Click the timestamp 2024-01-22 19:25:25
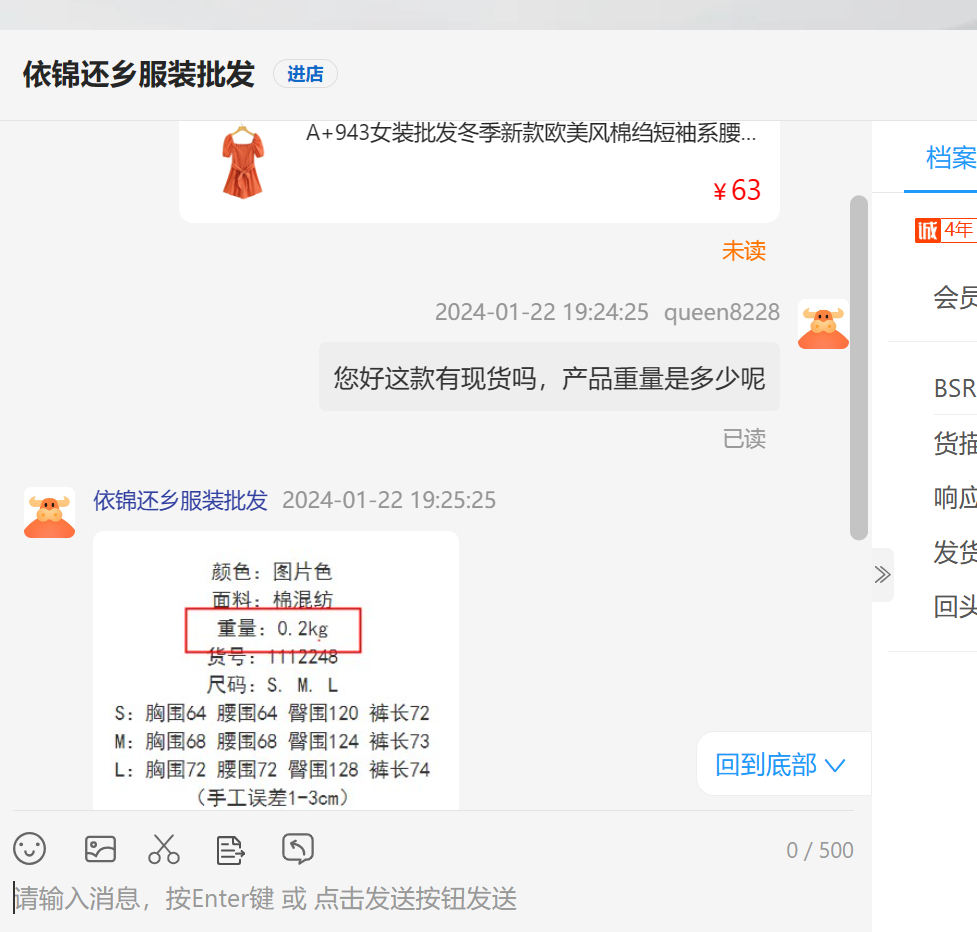 (389, 500)
